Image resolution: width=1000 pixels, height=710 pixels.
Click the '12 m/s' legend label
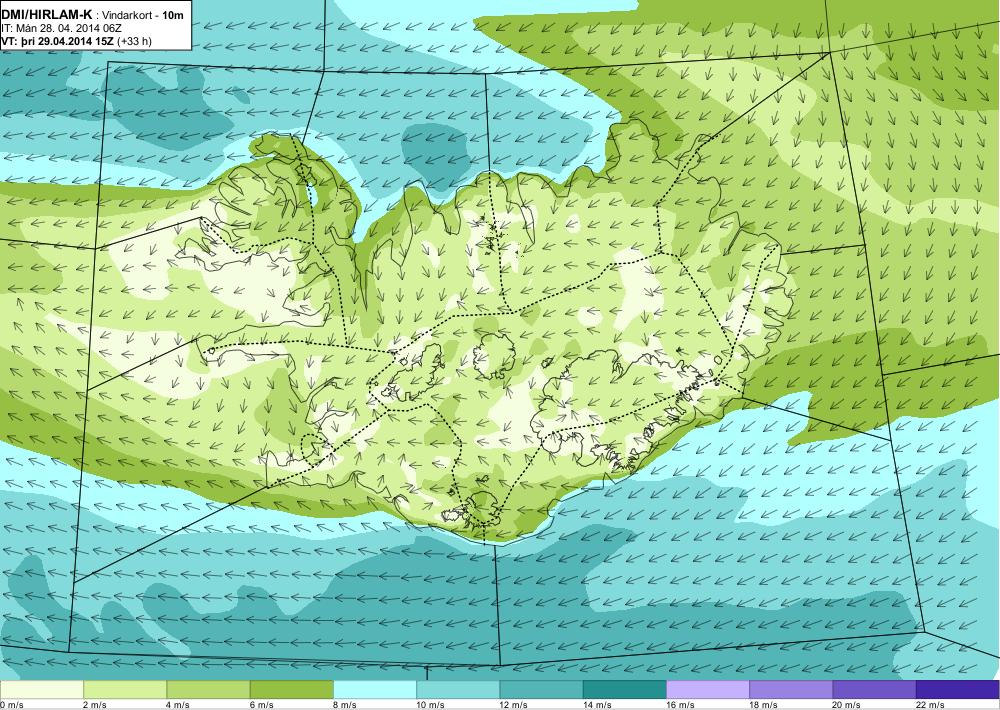513,704
